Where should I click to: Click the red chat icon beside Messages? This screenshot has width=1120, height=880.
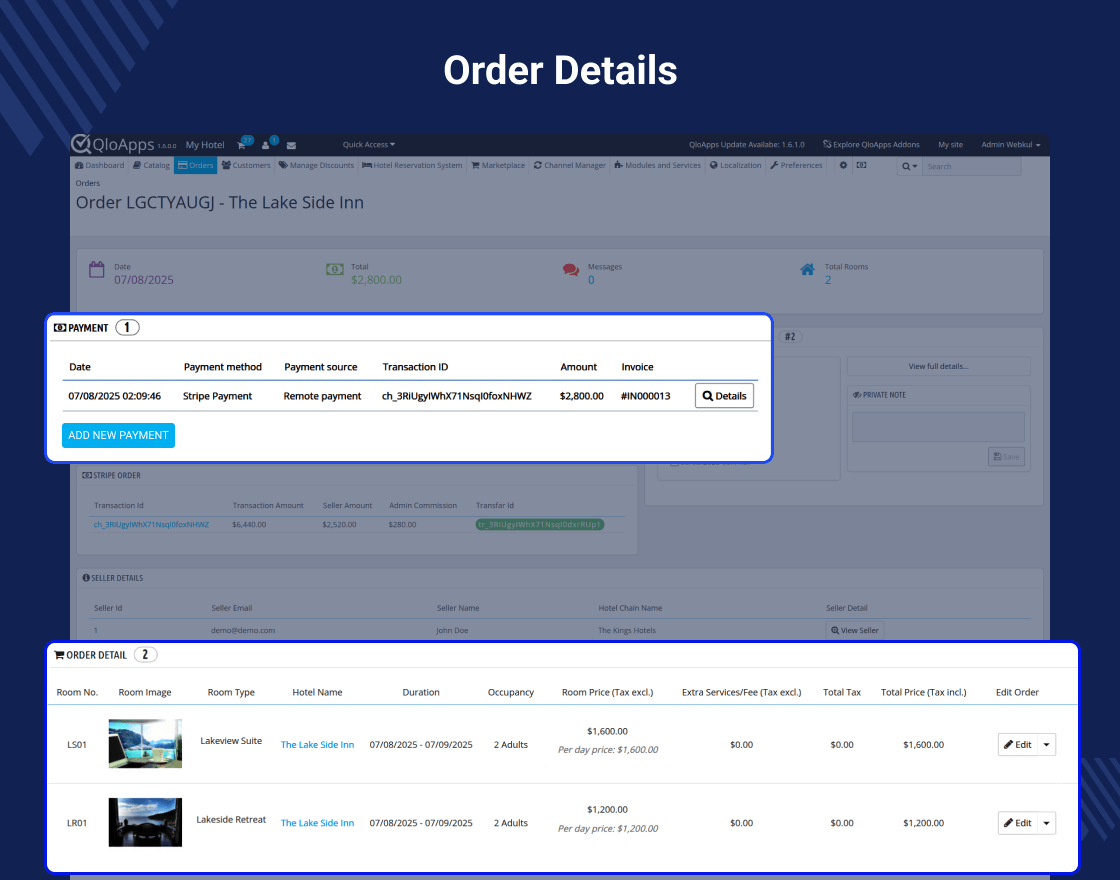tap(571, 270)
